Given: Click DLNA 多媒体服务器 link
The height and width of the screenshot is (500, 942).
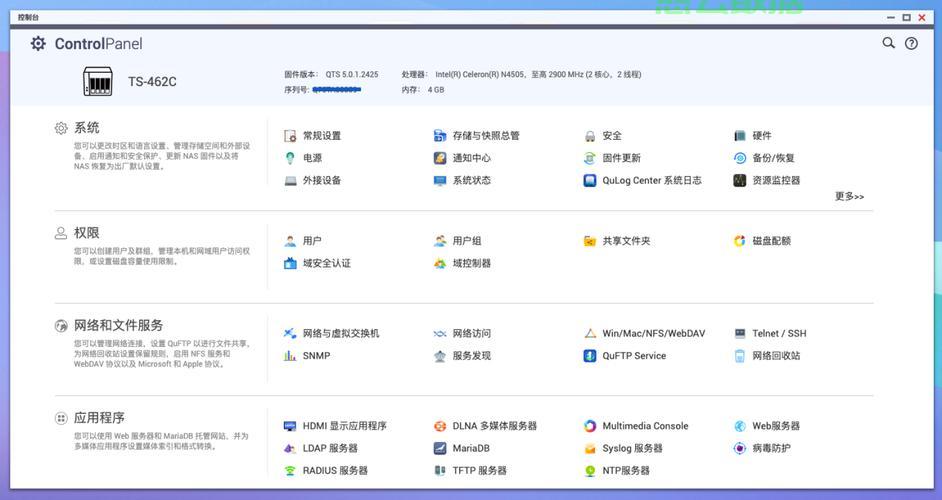Looking at the screenshot, I should pyautogui.click(x=494, y=426).
